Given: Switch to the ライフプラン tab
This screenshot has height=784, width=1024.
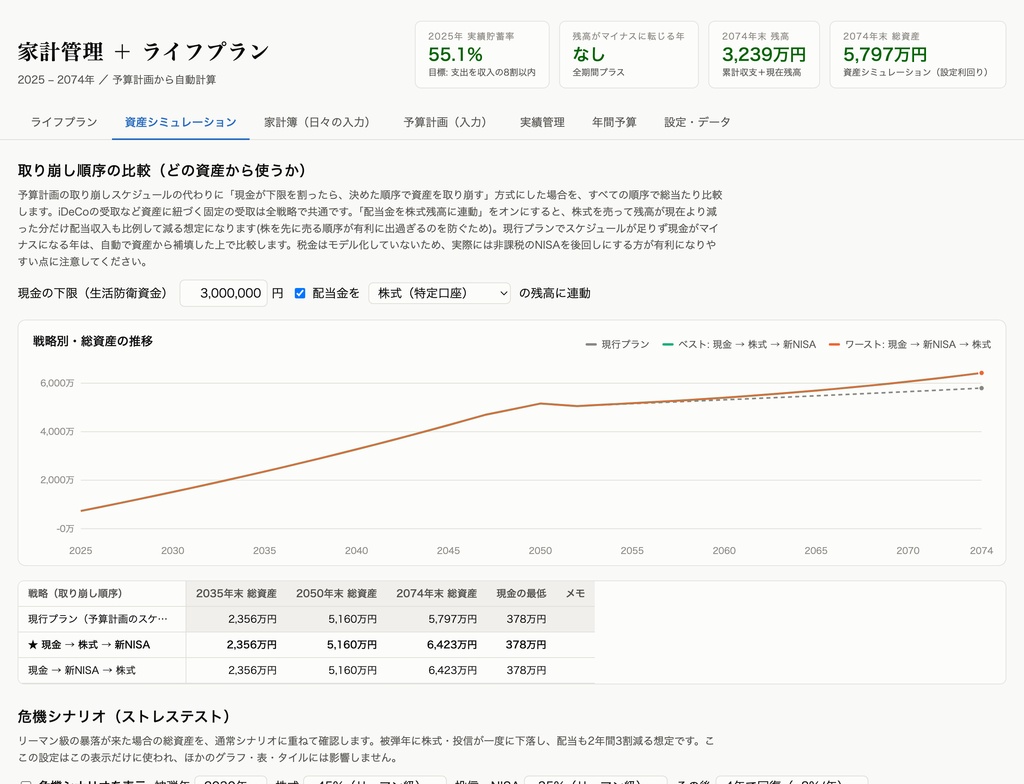Looking at the screenshot, I should 64,122.
